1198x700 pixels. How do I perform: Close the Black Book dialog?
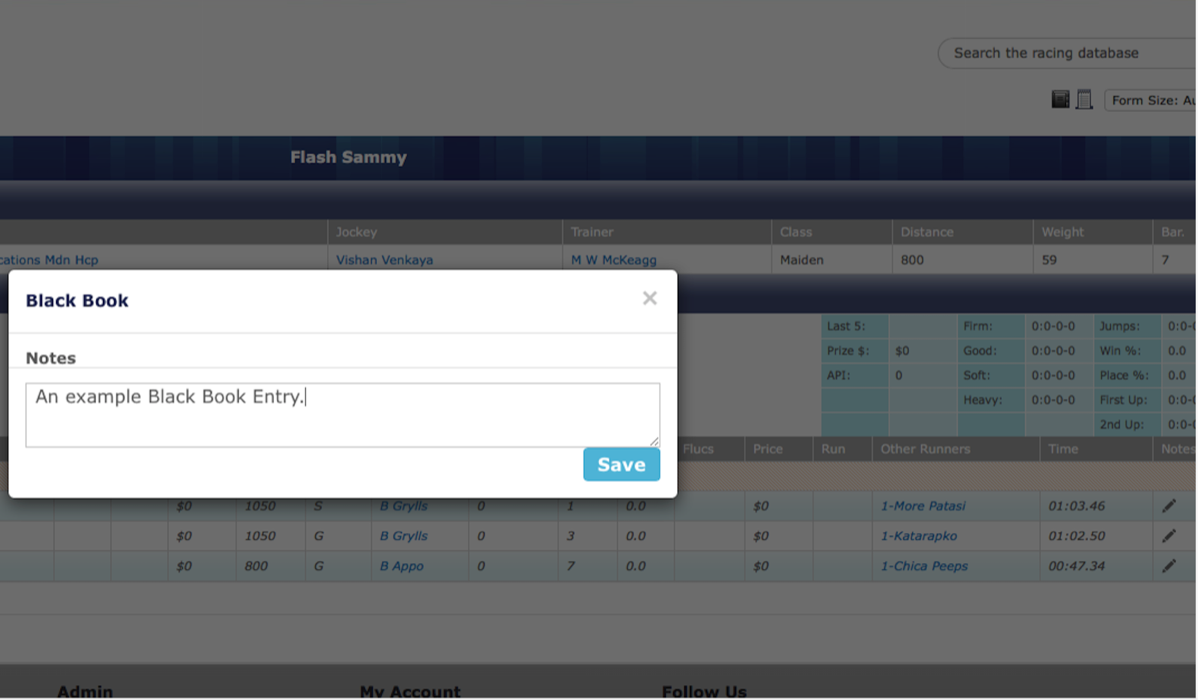pos(649,298)
